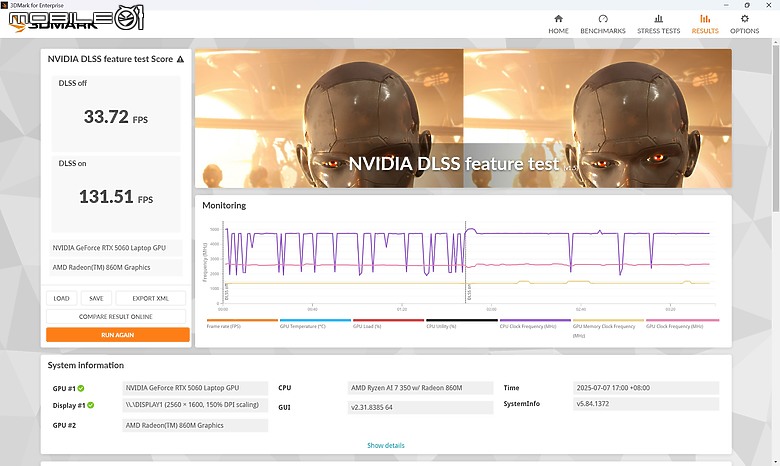Screen dimensions: 780x466
Task: Select SystemInfo v5.84.1372 value
Action: point(646,404)
